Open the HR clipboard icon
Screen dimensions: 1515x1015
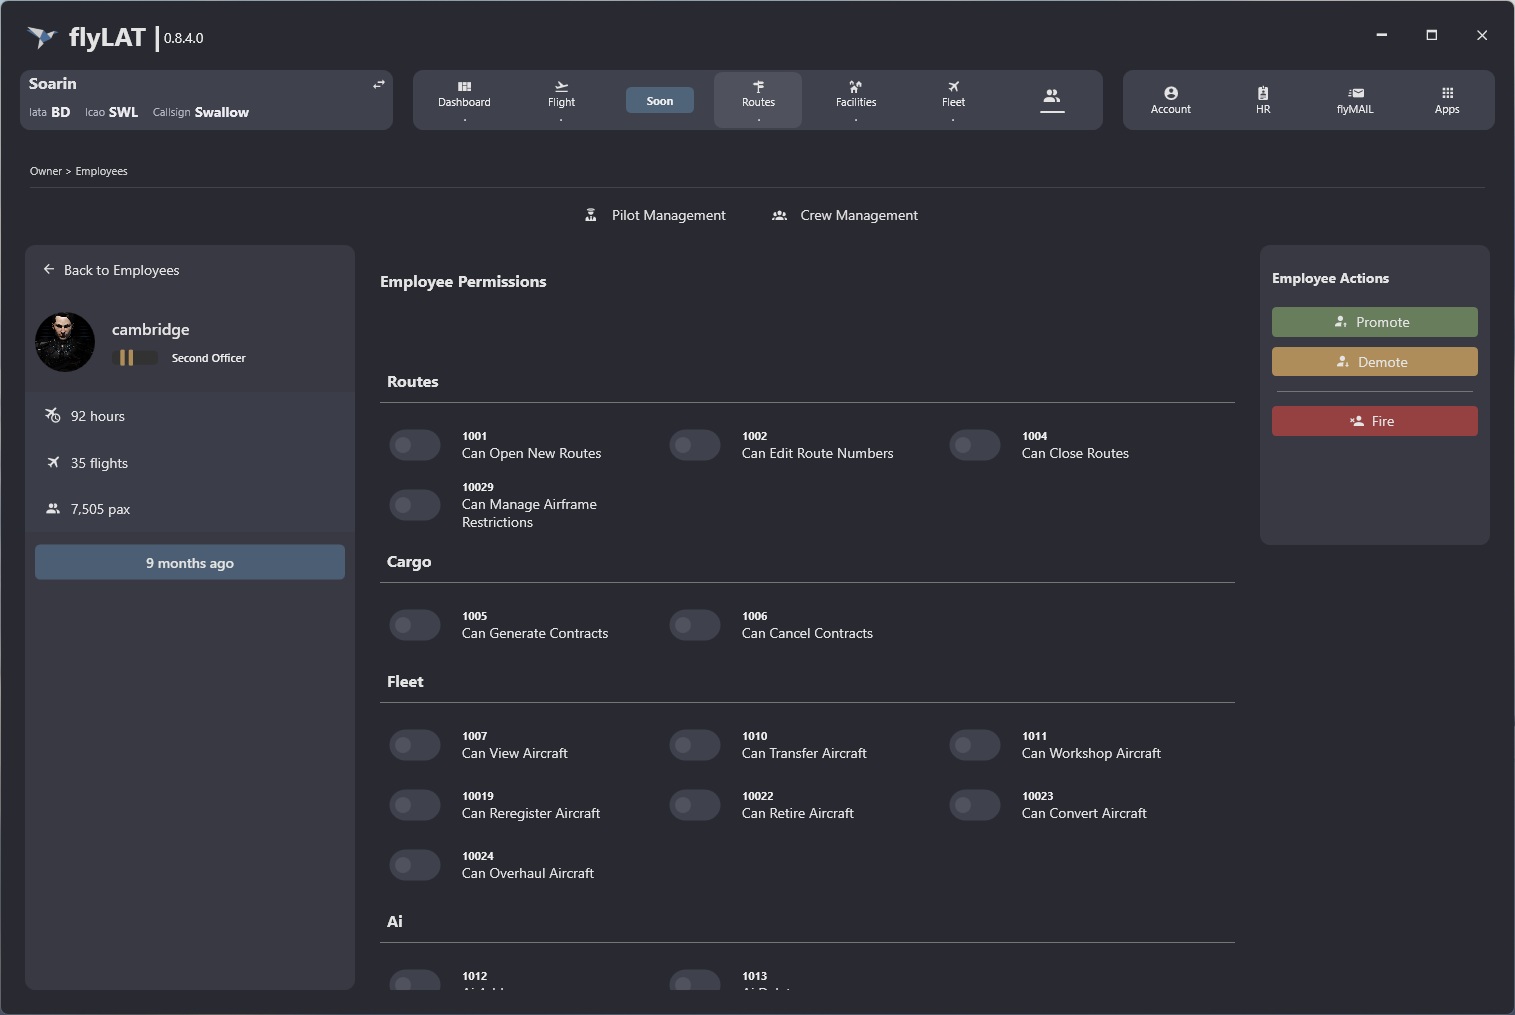pos(1263,93)
